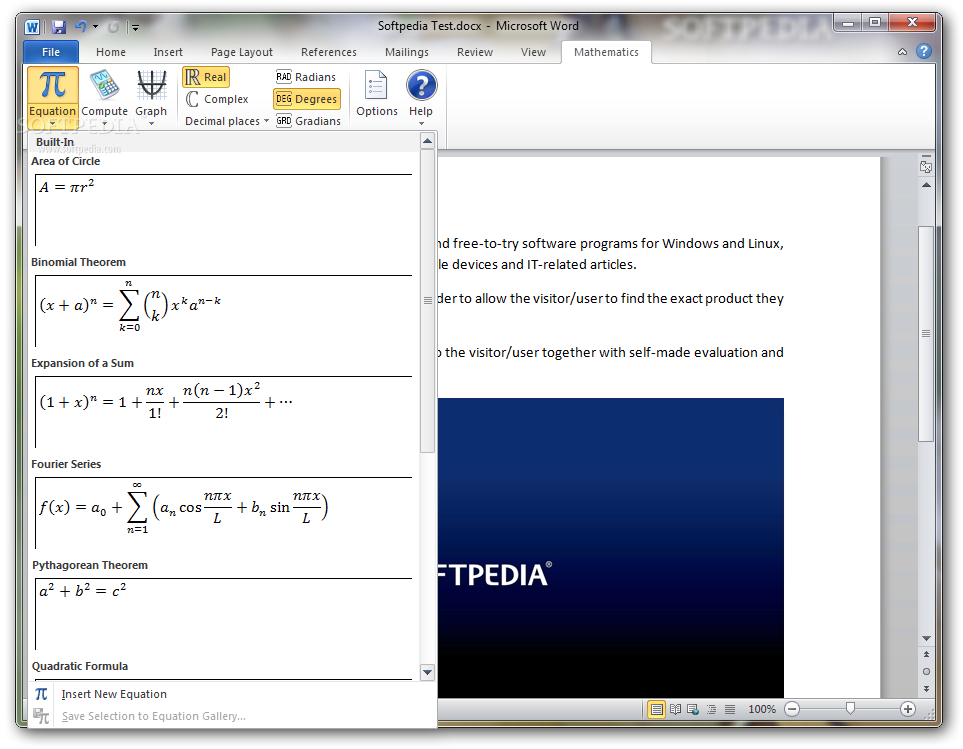
Task: Minimize the ribbon with the caret icon
Action: pos(902,52)
